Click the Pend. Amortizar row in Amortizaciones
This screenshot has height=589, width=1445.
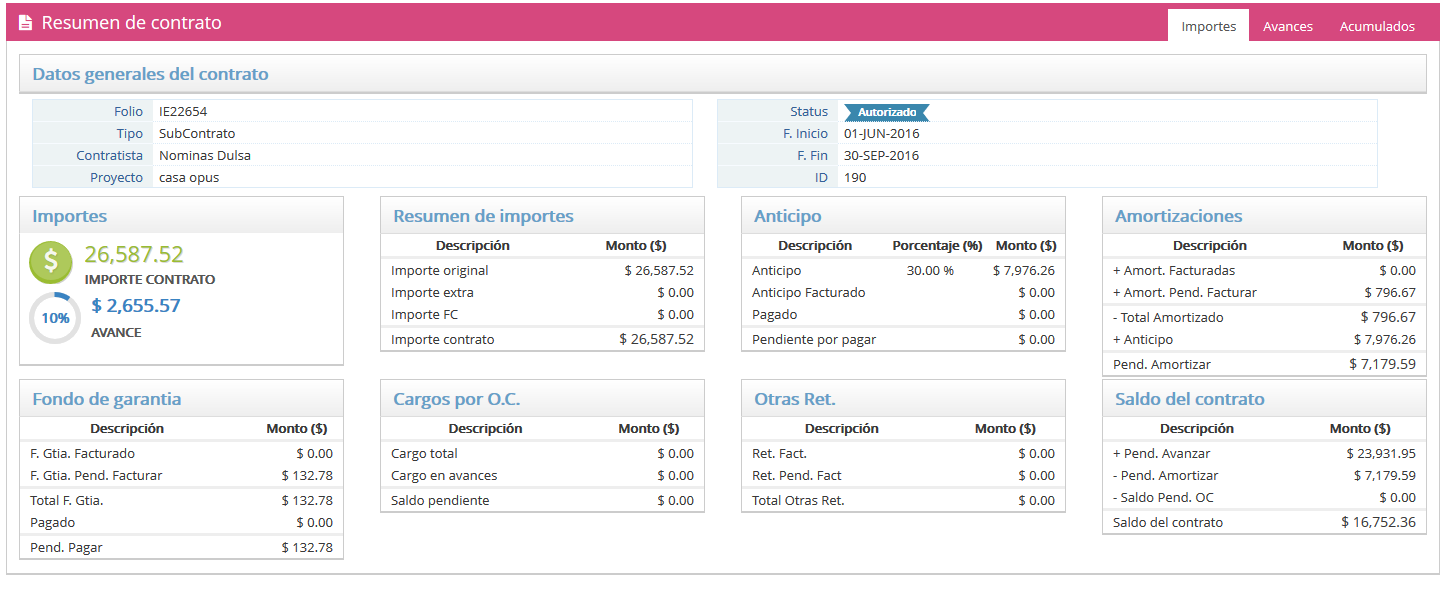tap(1264, 364)
